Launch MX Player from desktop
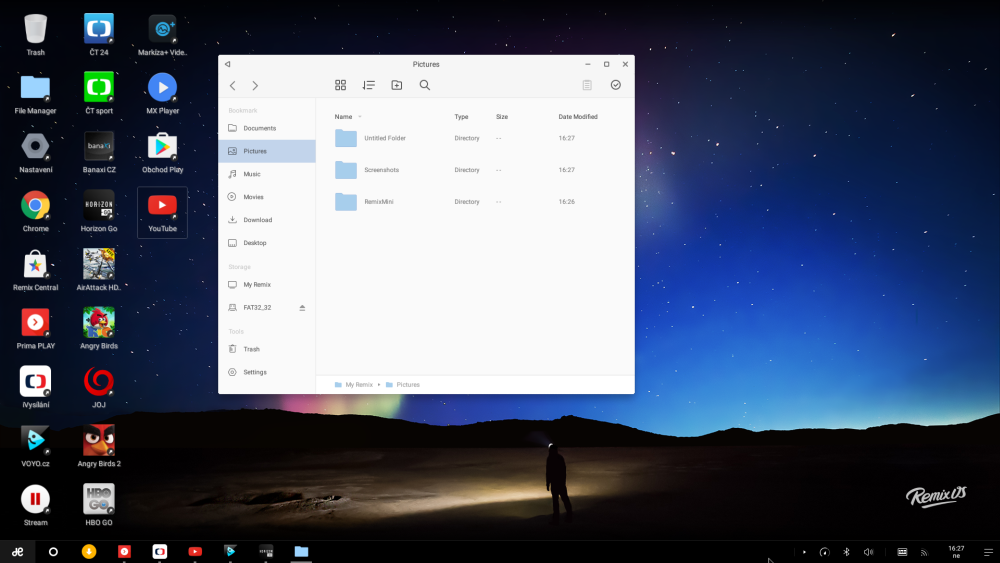 pyautogui.click(x=163, y=94)
